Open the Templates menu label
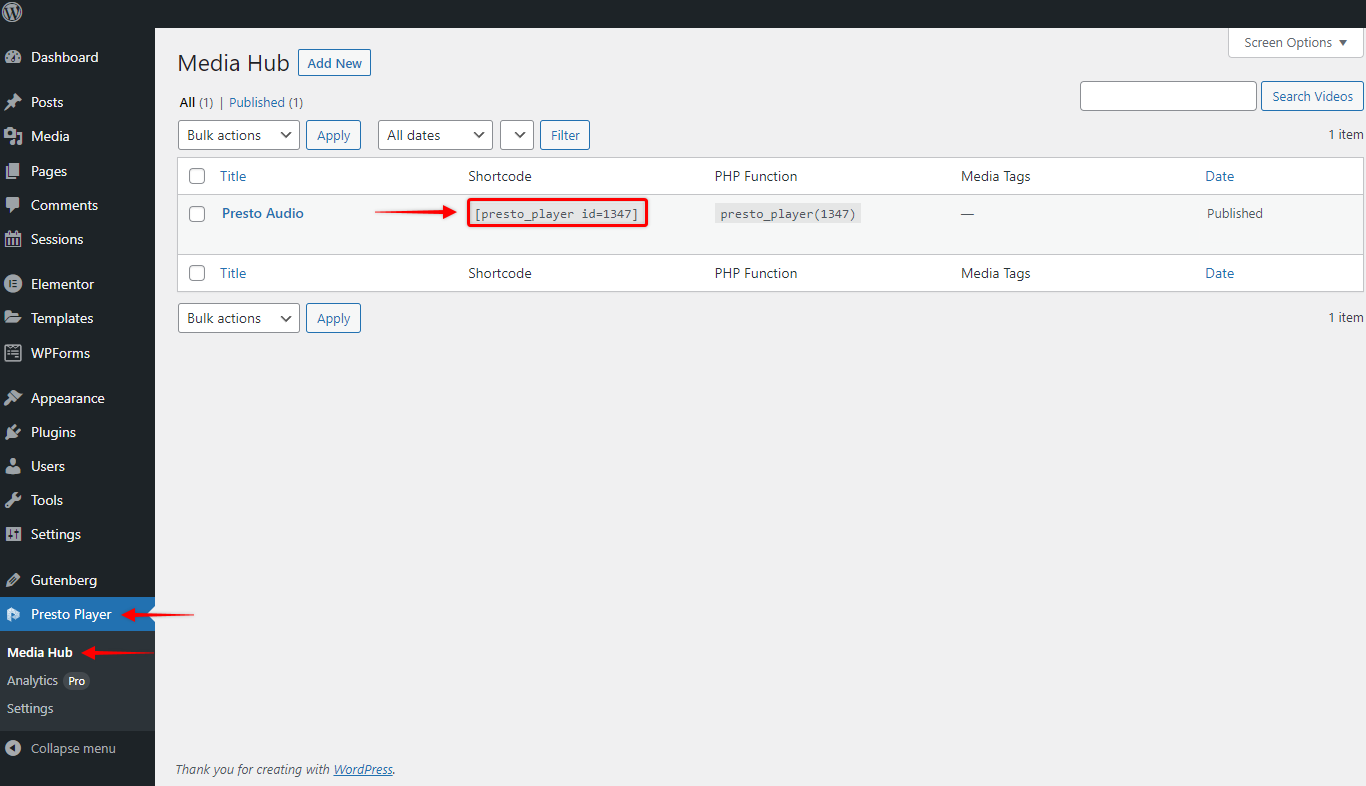Image resolution: width=1366 pixels, height=786 pixels. (x=62, y=318)
